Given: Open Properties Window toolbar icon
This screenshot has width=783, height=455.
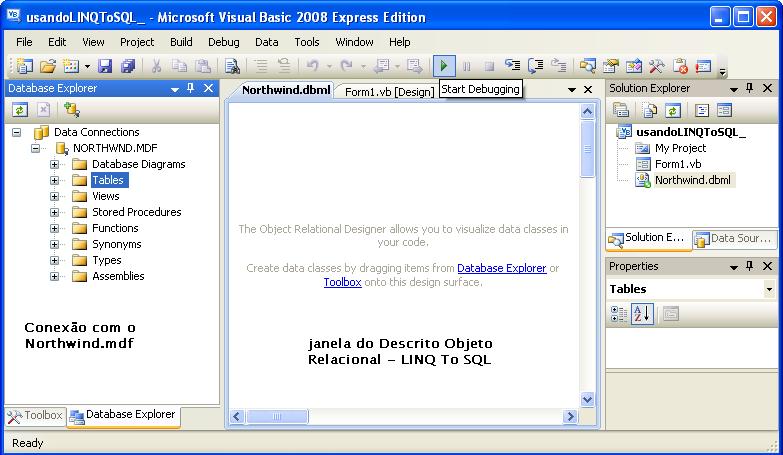Looking at the screenshot, I should 610,66.
